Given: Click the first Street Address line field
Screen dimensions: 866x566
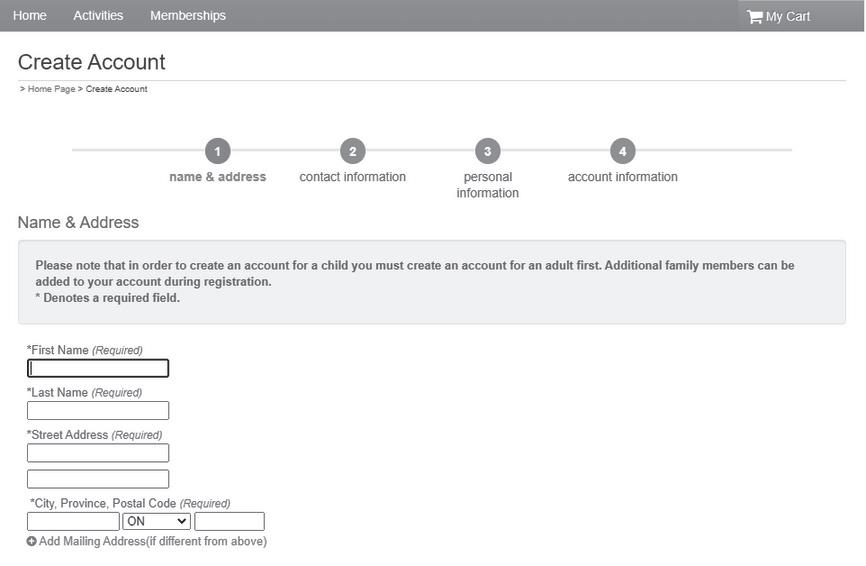Looking at the screenshot, I should (98, 453).
